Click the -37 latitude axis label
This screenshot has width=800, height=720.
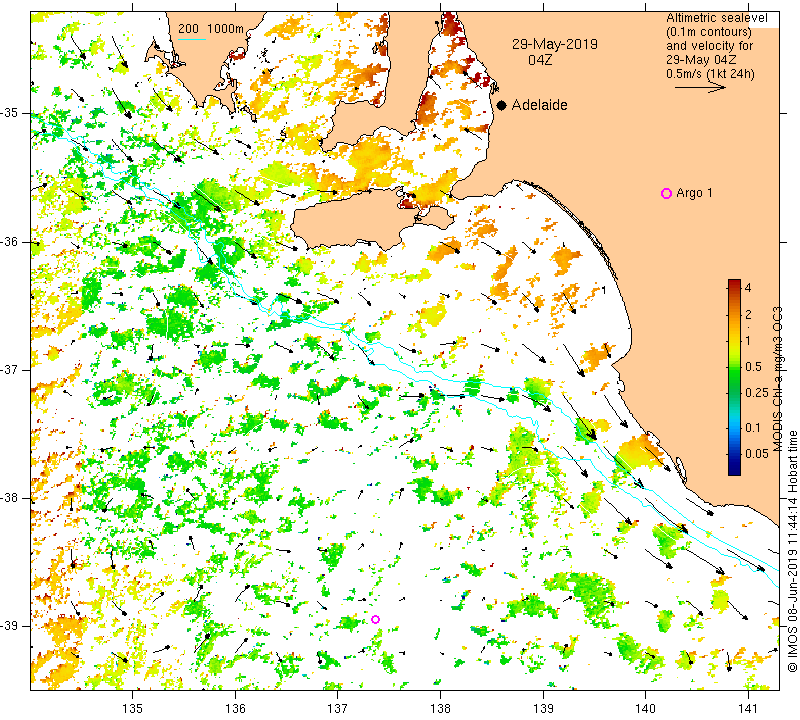click(x=10, y=368)
